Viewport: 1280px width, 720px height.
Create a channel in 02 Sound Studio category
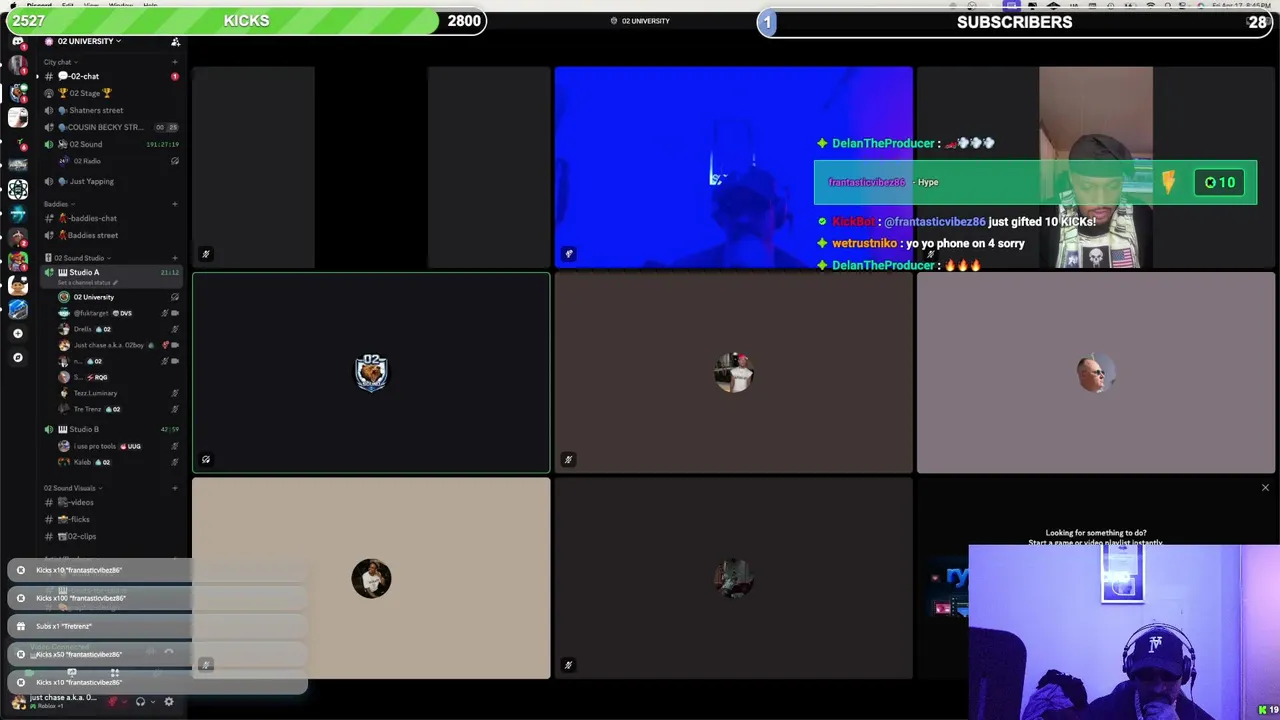tap(174, 258)
